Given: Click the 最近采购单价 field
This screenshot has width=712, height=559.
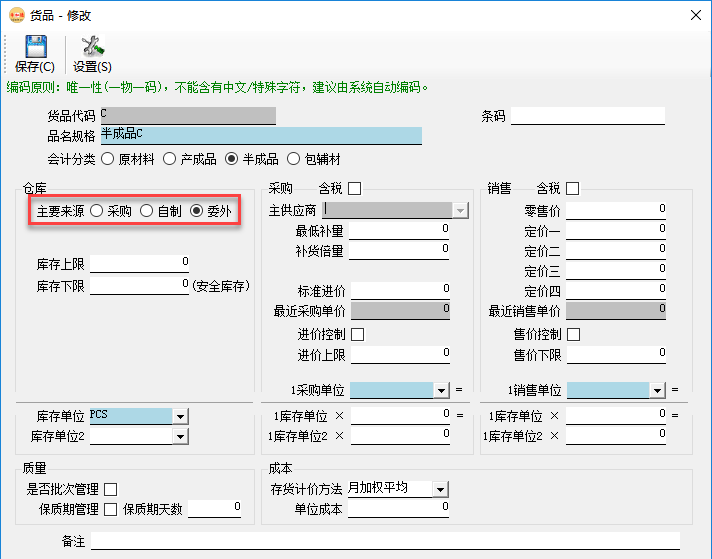Looking at the screenshot, I should (x=400, y=311).
